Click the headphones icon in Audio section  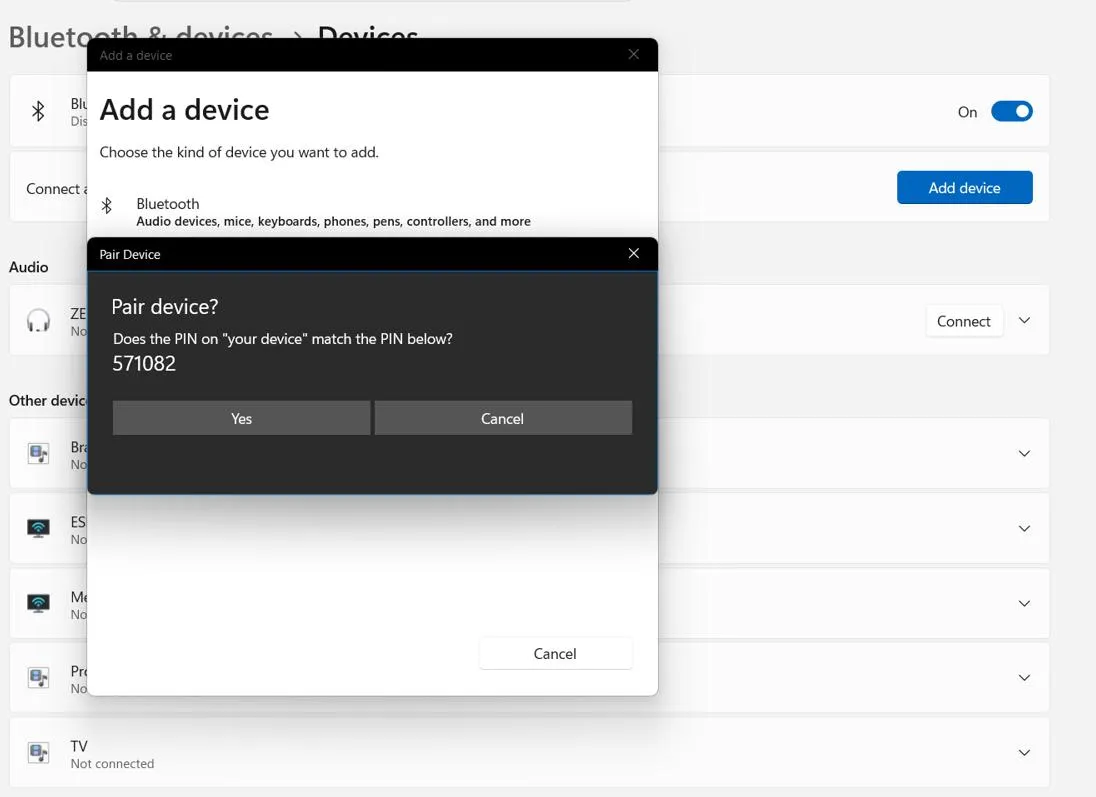38,321
